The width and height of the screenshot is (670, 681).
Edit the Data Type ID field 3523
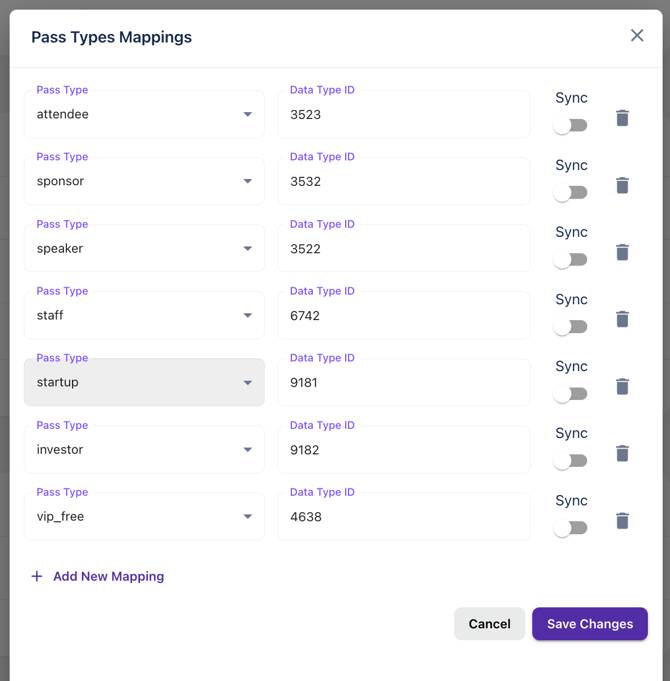(x=403, y=115)
